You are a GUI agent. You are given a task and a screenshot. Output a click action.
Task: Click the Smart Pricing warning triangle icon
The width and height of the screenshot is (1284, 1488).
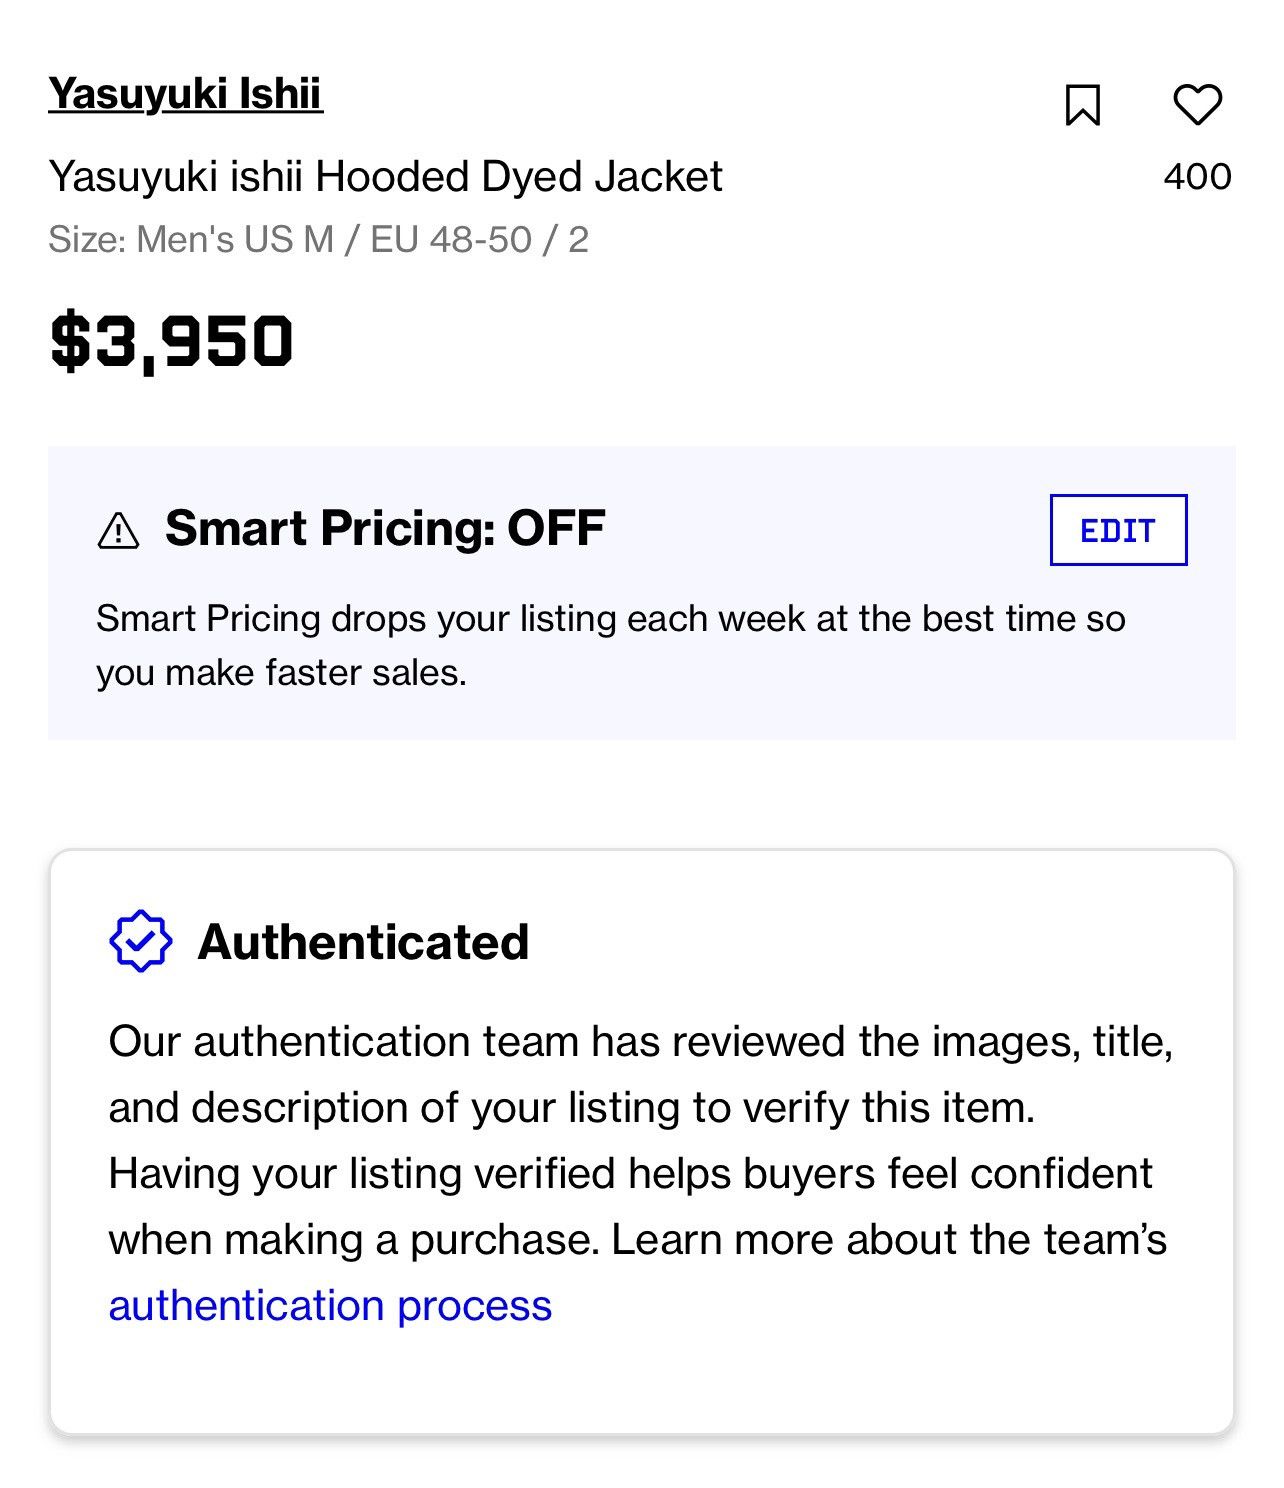(119, 530)
